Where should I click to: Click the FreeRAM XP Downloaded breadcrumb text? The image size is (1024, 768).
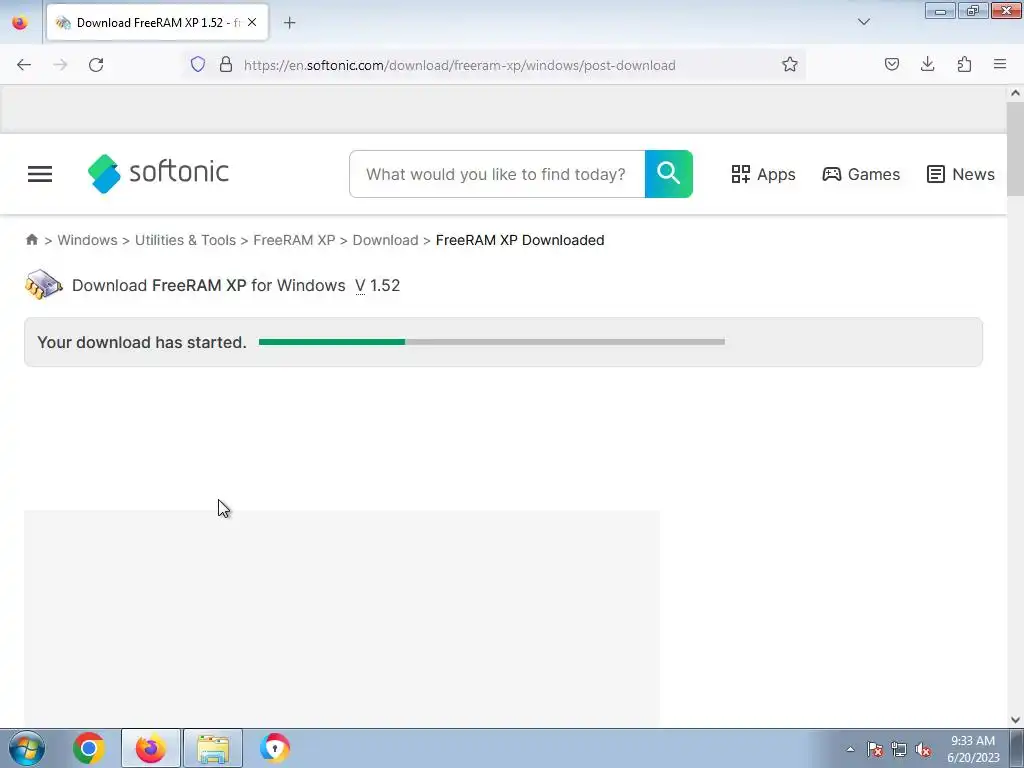tap(520, 240)
